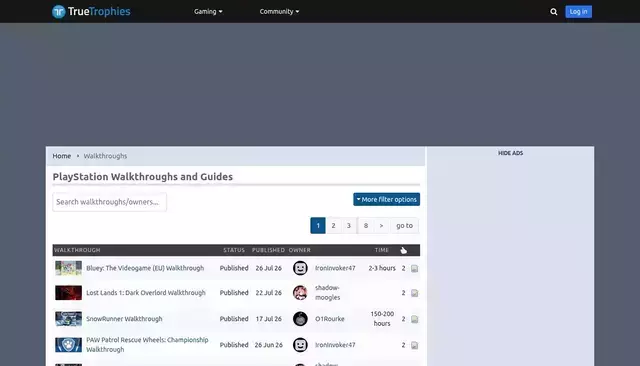This screenshot has width=640, height=366.
Task: Click the first IronInvoker47 avatar in Bluey row
Action: [x=300, y=268]
